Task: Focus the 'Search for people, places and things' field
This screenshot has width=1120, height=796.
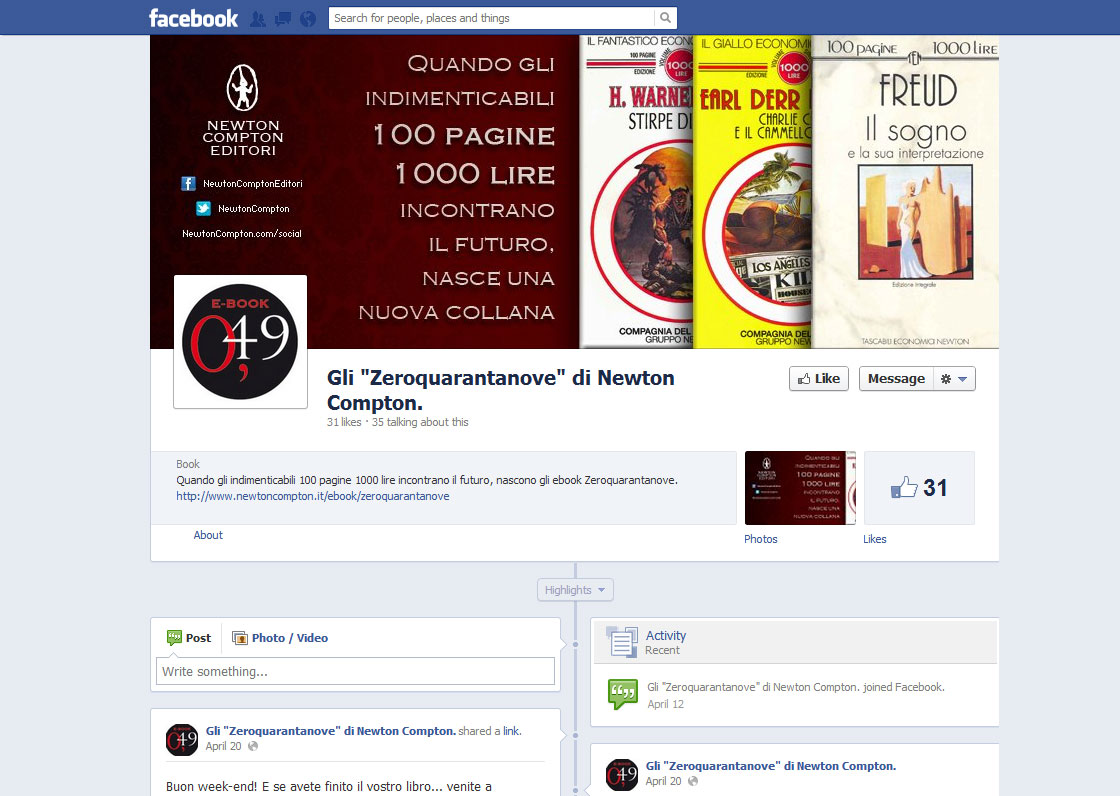Action: pos(491,18)
